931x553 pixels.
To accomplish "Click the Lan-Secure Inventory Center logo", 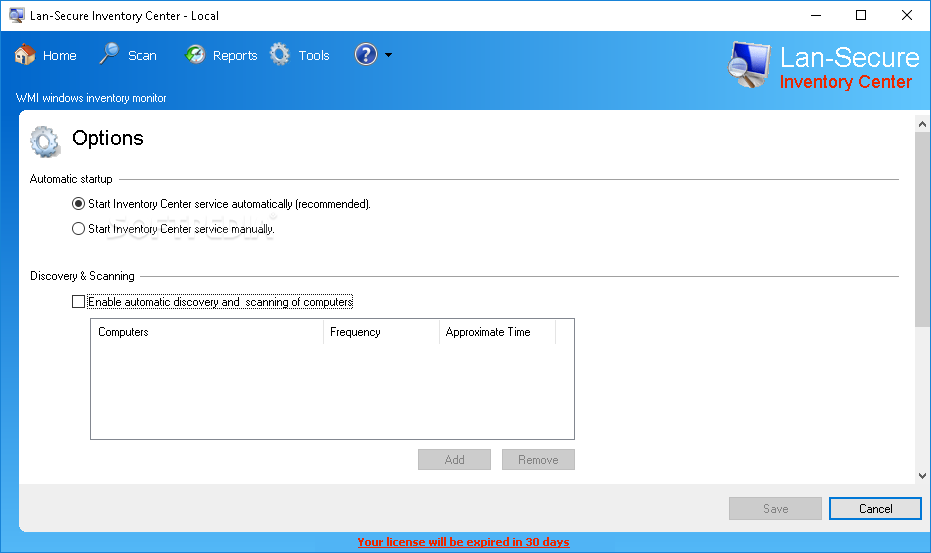I will point(824,65).
